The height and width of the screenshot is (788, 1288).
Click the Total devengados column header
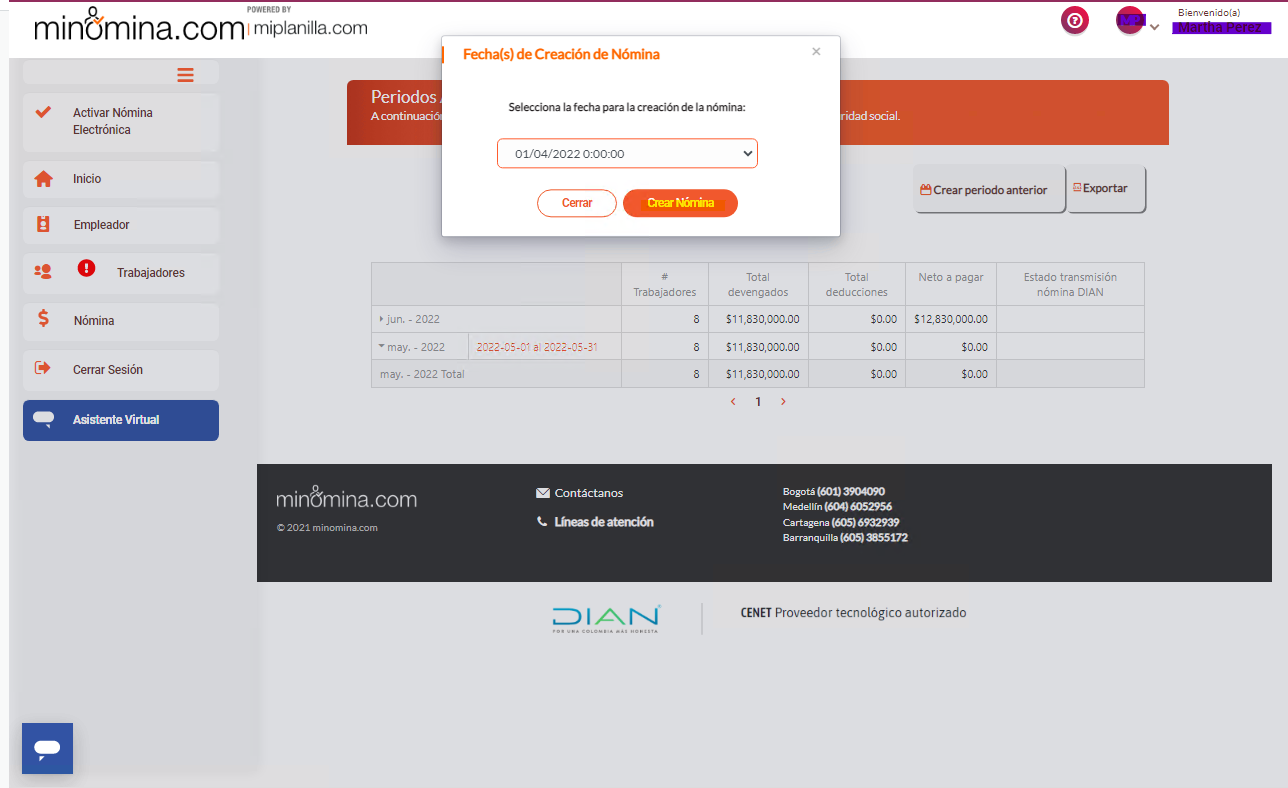tap(758, 284)
